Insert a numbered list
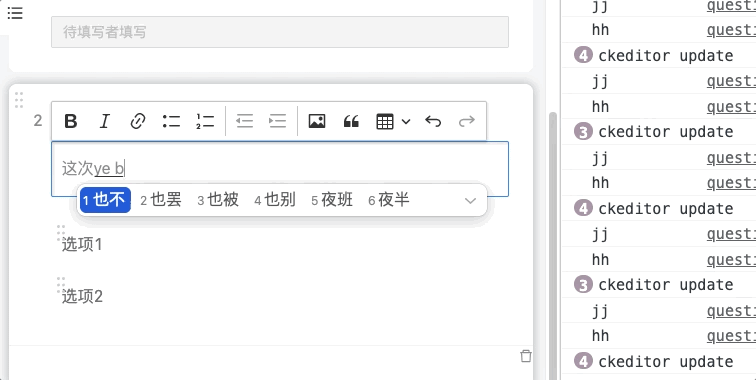 tap(205, 121)
